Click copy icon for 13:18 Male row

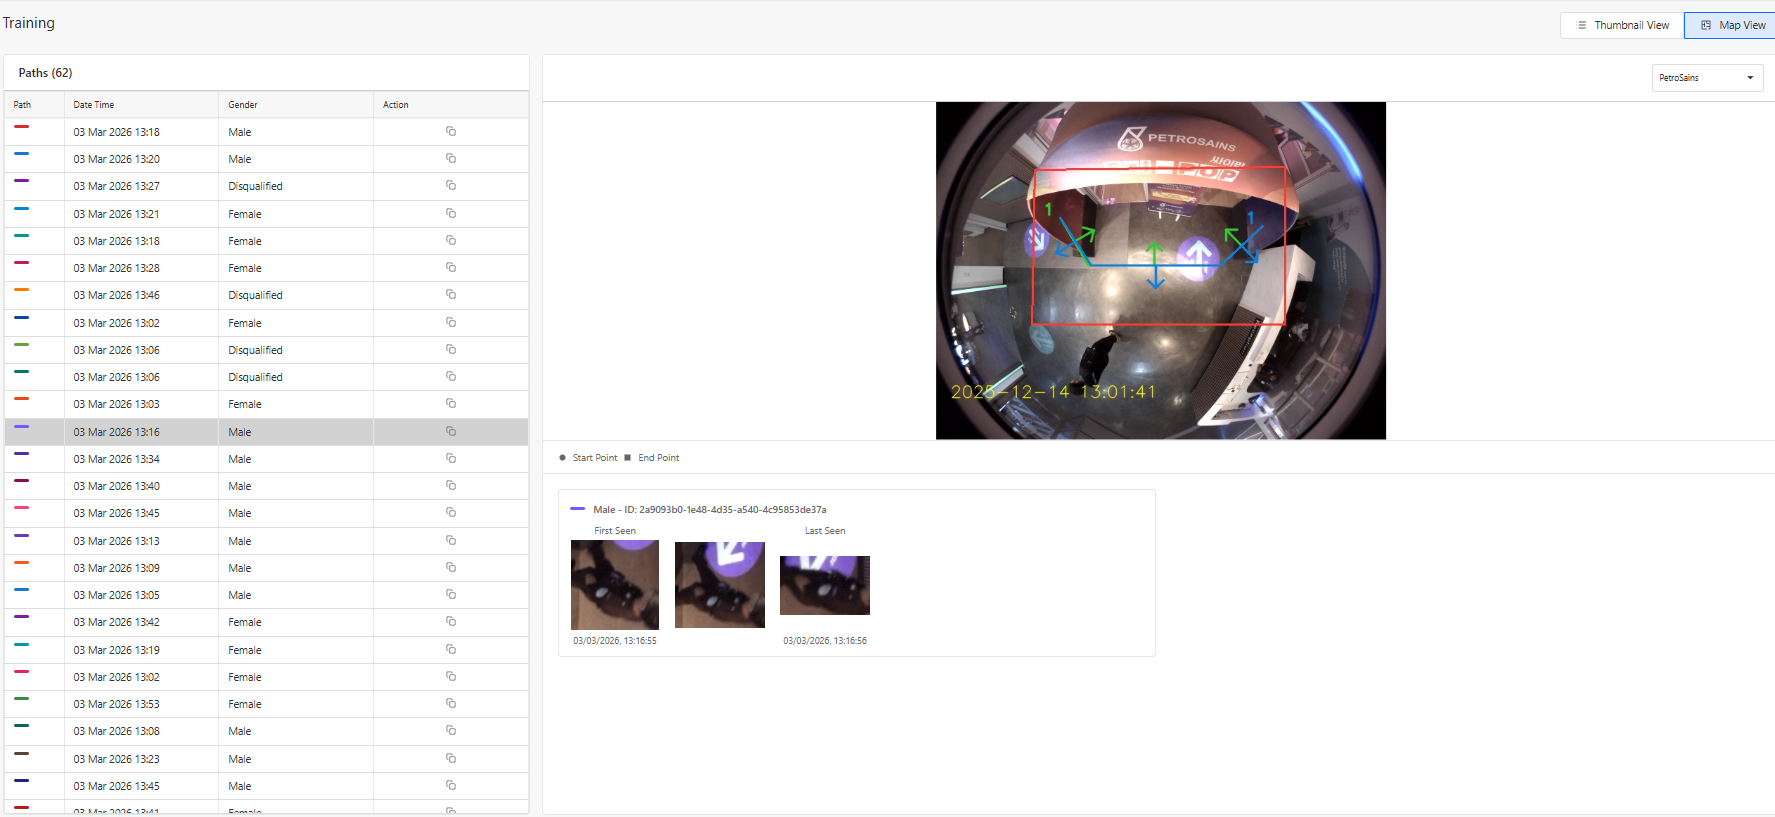(x=451, y=132)
